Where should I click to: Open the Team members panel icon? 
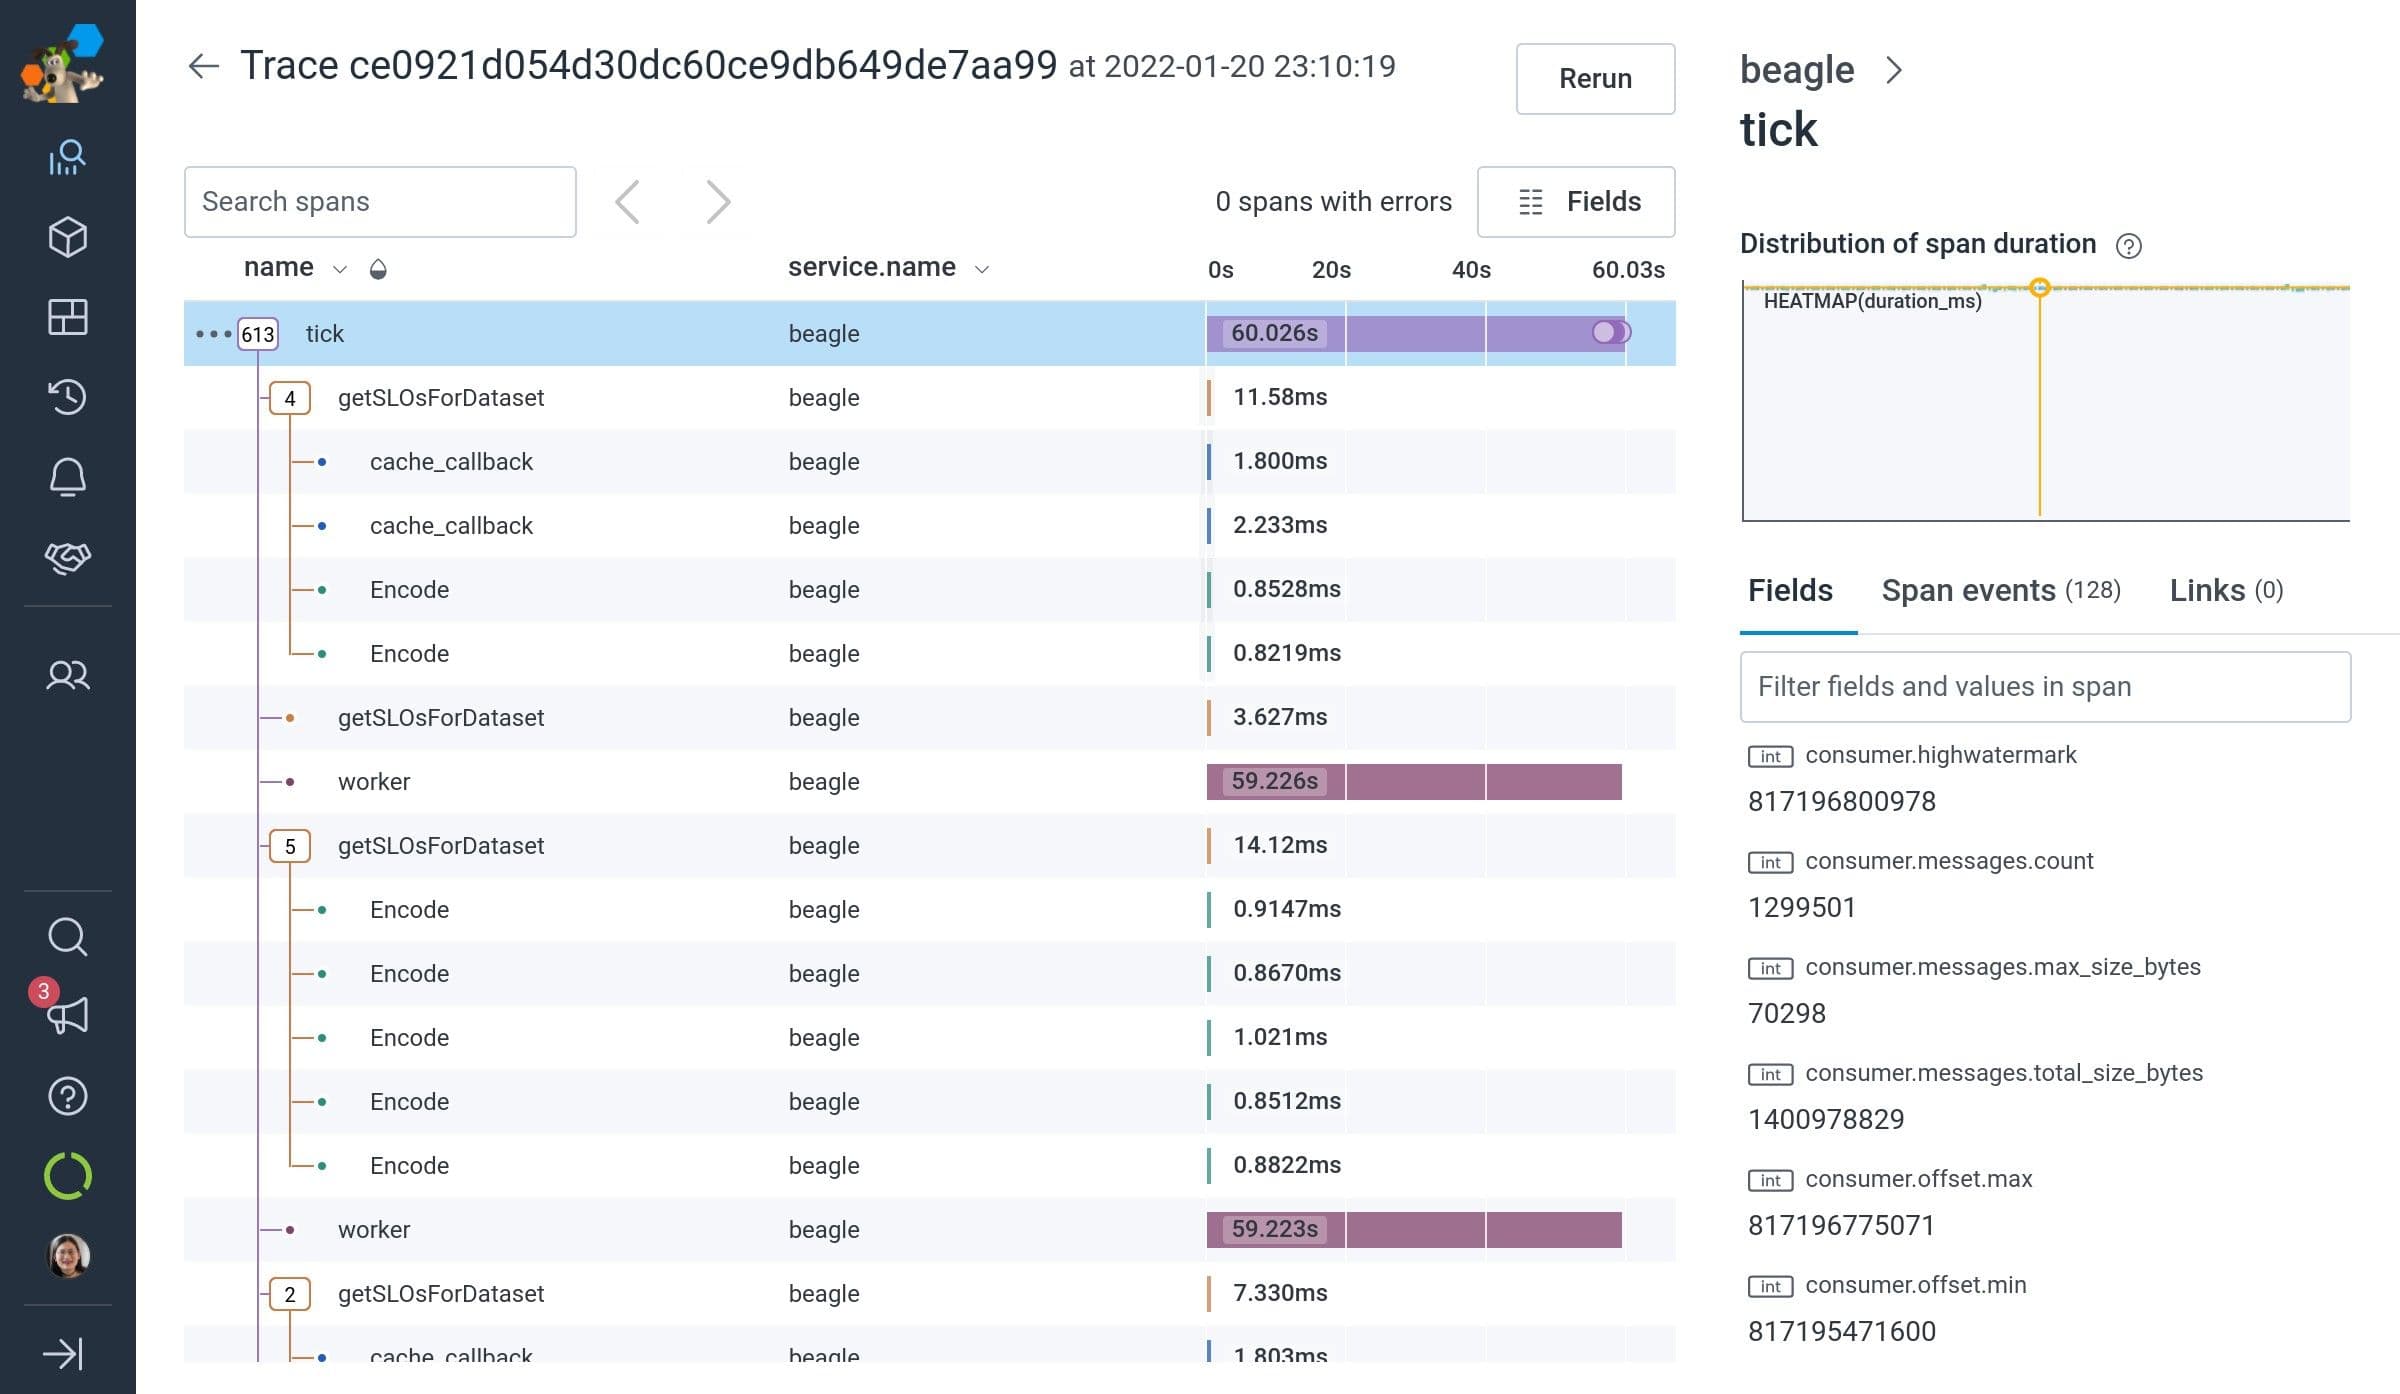click(67, 676)
